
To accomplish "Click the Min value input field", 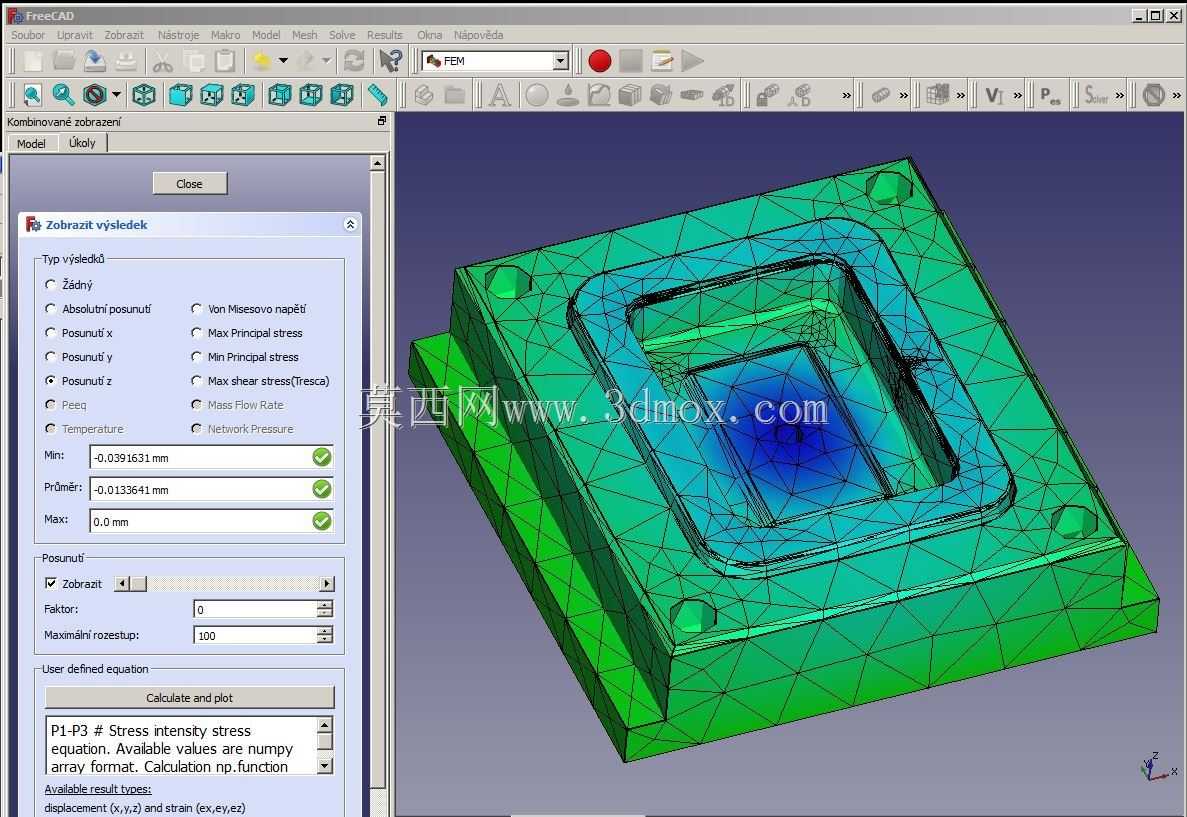I will click(x=211, y=457).
